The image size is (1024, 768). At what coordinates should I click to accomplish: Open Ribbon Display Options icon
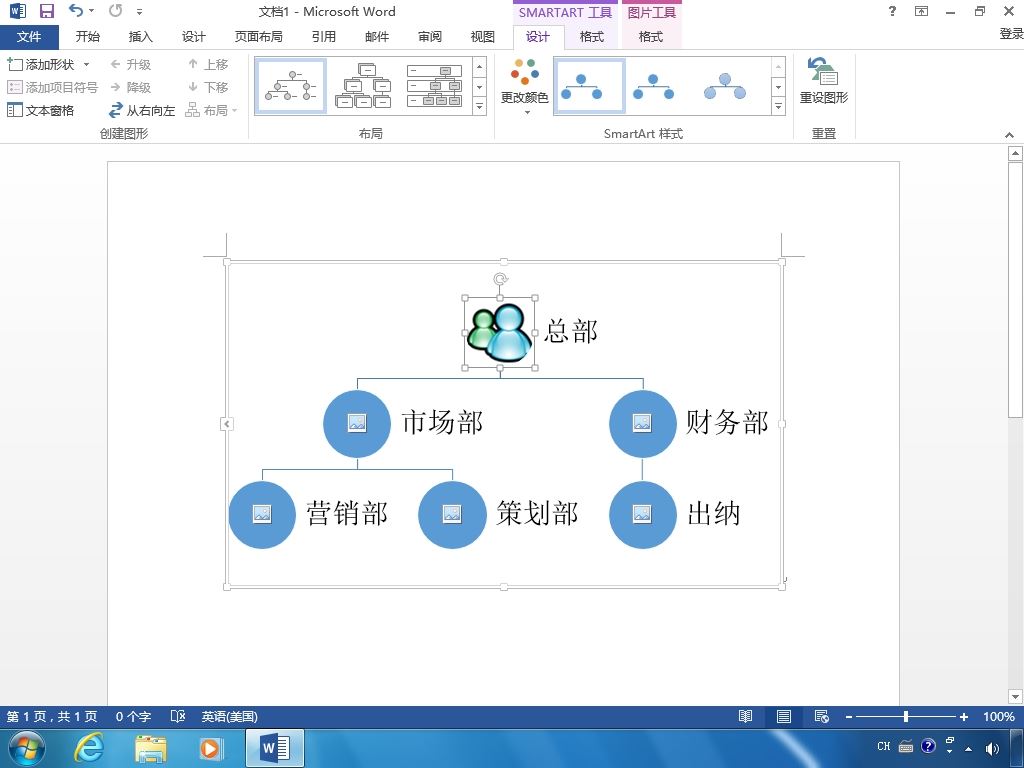[x=921, y=11]
